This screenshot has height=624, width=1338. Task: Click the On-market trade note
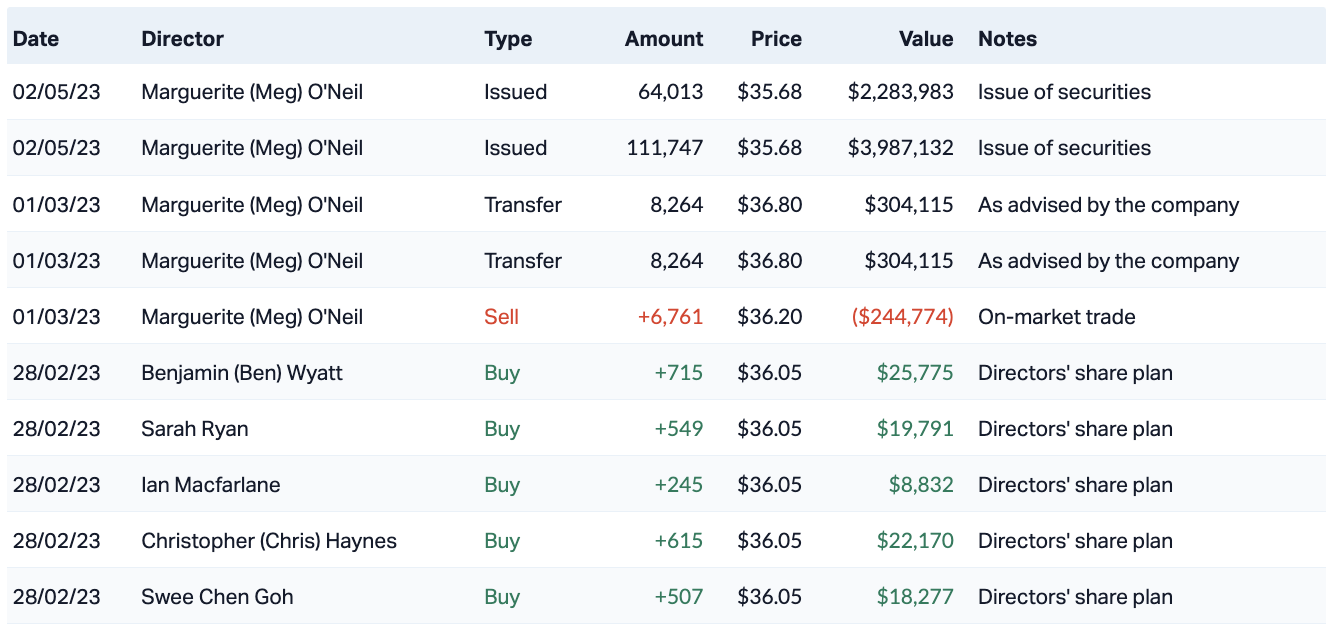click(x=1056, y=317)
